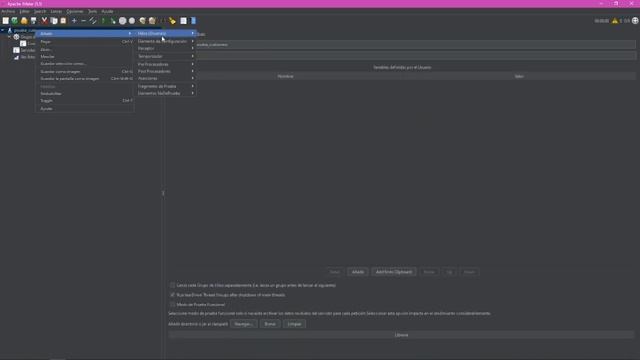Screen dimensions: 640x360
Task: Click the Clear All results toolbar icon
Action: (152, 20)
